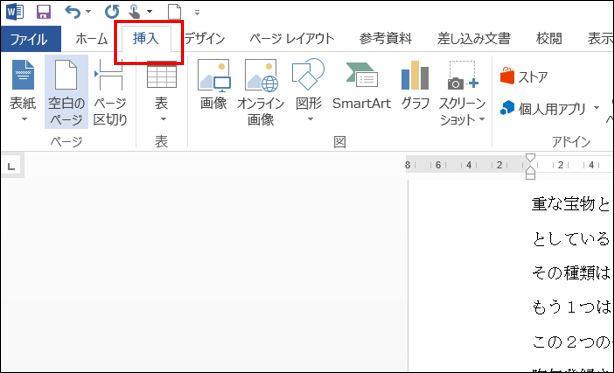The height and width of the screenshot is (373, 614).
Task: Switch to the ホーム tab
Action: (91, 39)
